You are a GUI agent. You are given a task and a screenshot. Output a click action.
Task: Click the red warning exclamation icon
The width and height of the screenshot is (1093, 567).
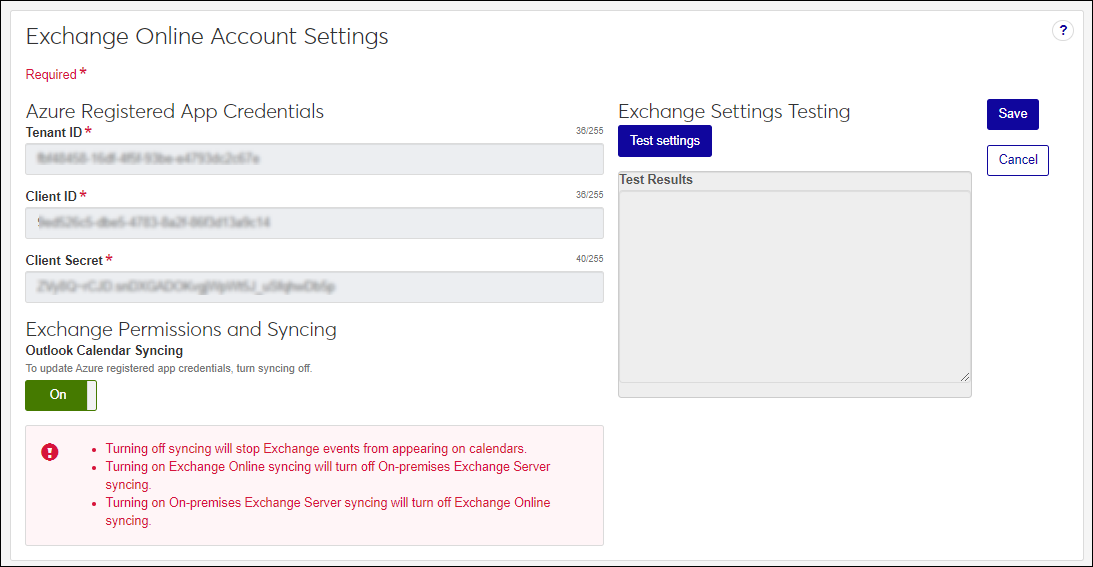pyautogui.click(x=50, y=452)
